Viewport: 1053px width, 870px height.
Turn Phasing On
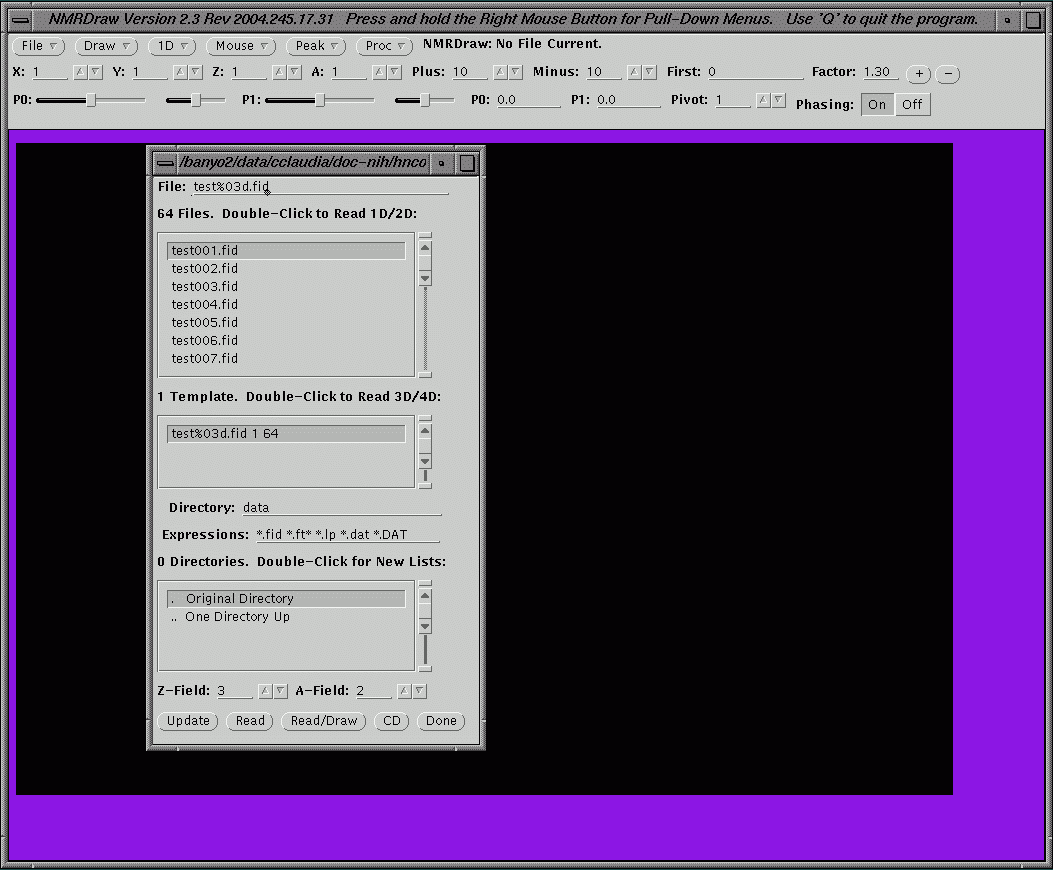(x=877, y=105)
